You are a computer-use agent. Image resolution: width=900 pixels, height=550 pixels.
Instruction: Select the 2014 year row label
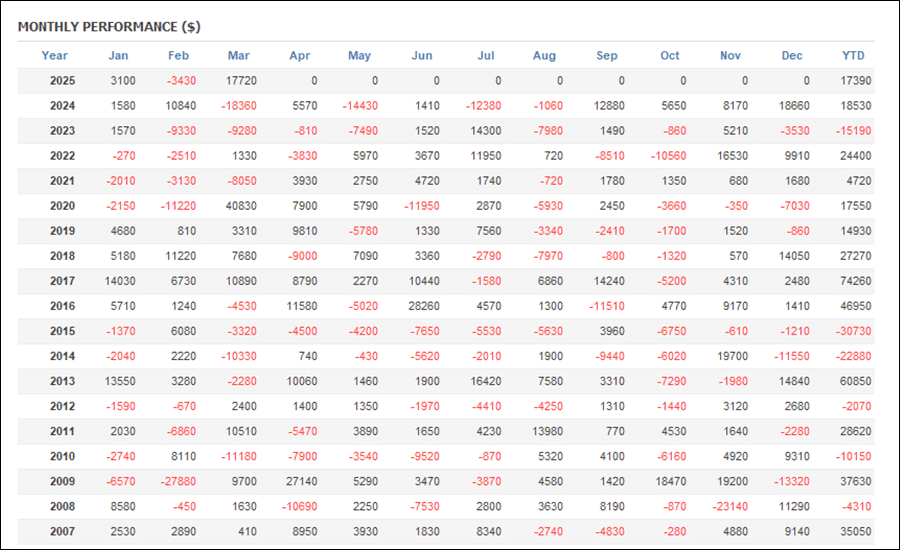click(63, 356)
